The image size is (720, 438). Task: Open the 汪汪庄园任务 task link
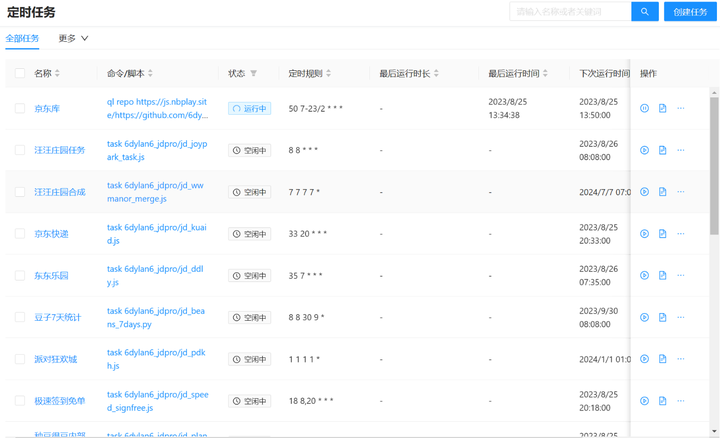pyautogui.click(x=60, y=150)
